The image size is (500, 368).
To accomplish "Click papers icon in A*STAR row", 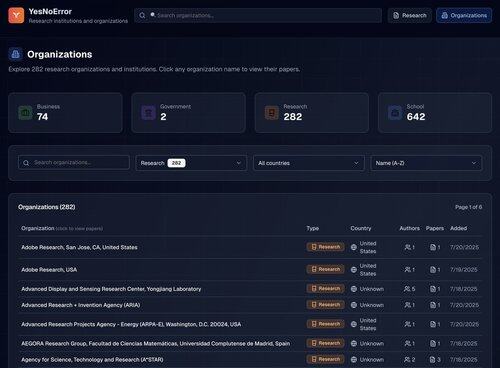I will click(433, 360).
